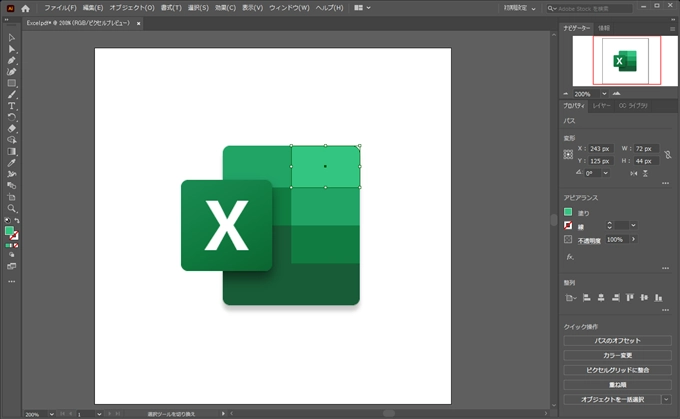Image resolution: width=680 pixels, height=419 pixels.
Task: Click the opacity icon in Appearance
Action: [568, 239]
